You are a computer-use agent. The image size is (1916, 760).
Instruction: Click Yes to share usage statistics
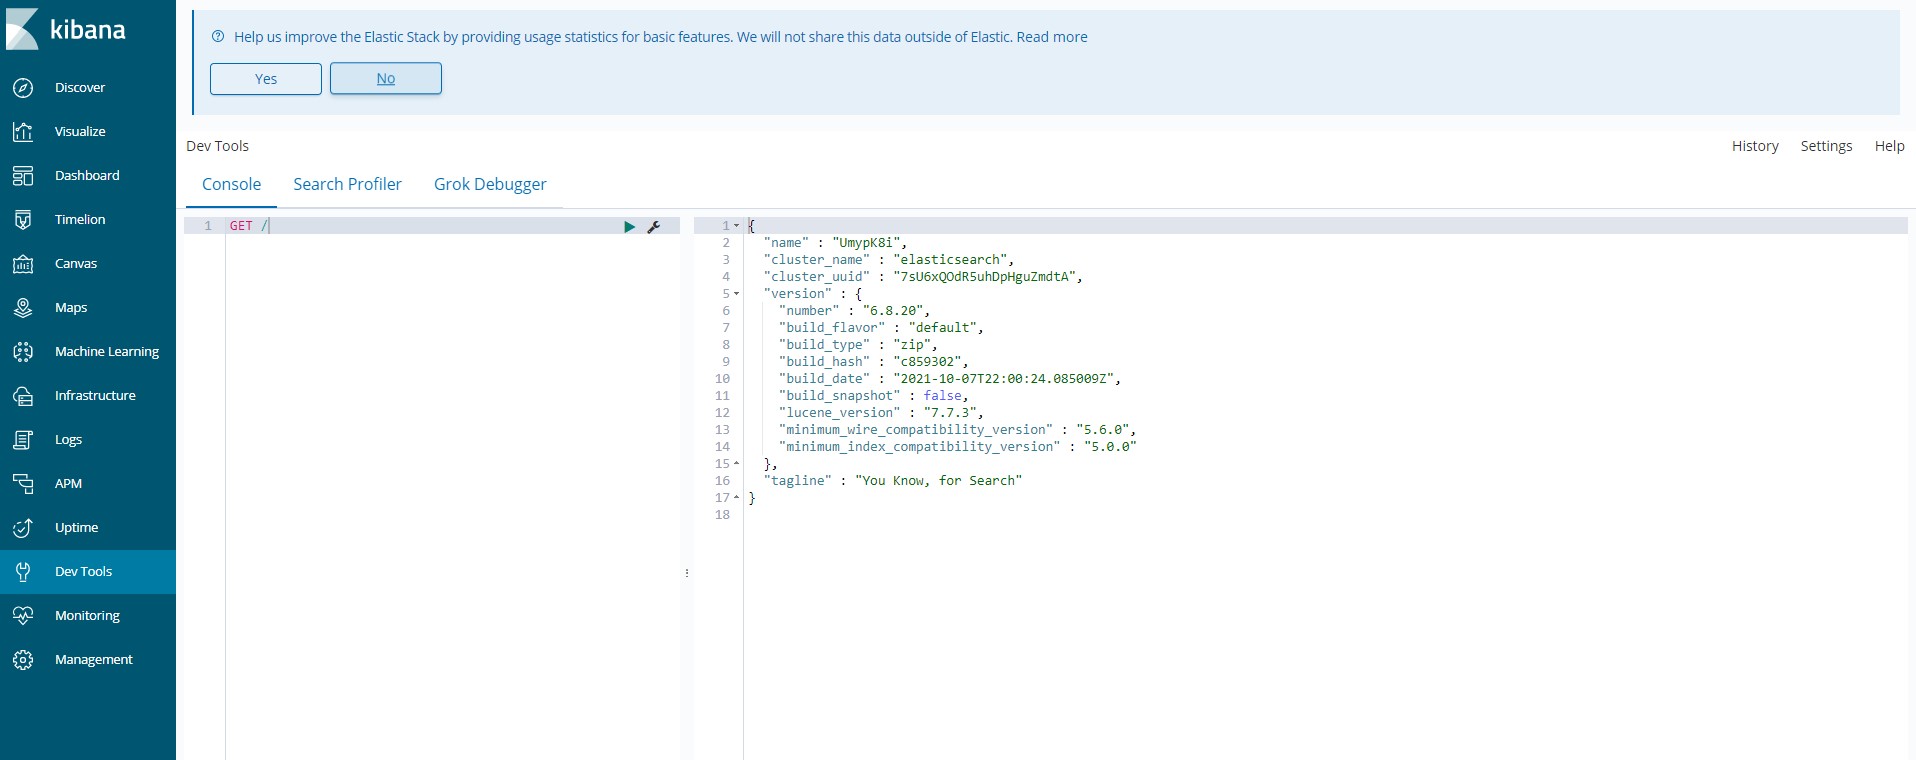(x=266, y=79)
